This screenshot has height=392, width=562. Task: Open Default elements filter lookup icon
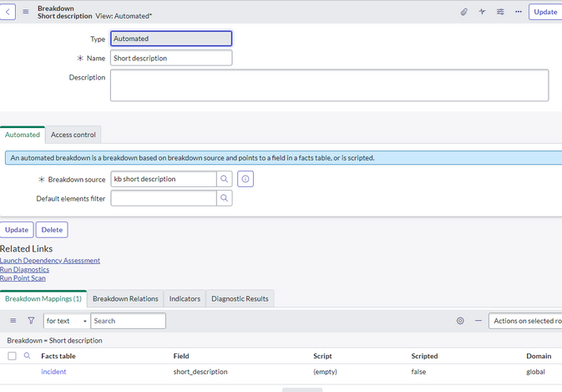click(224, 198)
